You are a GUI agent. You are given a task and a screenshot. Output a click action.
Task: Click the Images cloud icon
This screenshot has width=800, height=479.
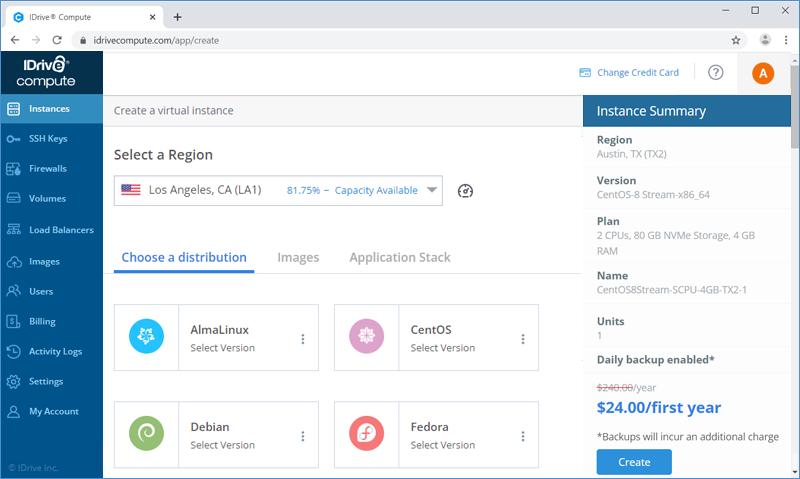(x=14, y=262)
